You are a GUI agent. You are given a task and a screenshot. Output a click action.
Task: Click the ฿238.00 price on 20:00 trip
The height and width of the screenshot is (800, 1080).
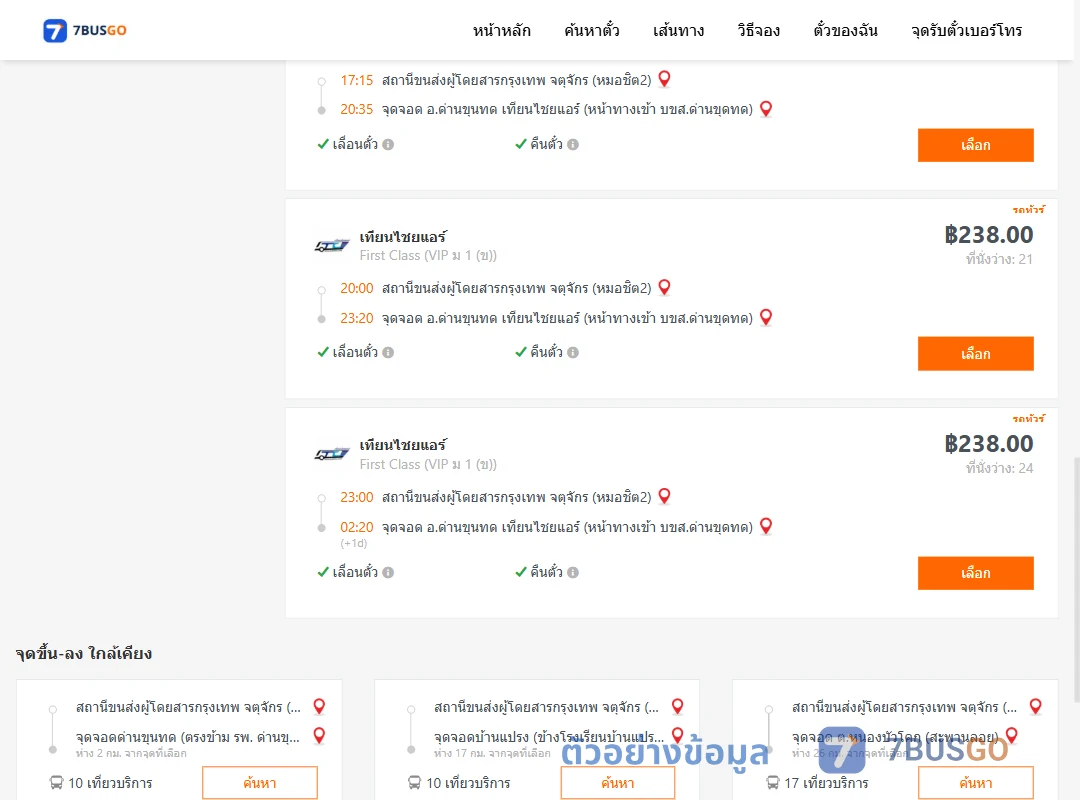coord(989,235)
